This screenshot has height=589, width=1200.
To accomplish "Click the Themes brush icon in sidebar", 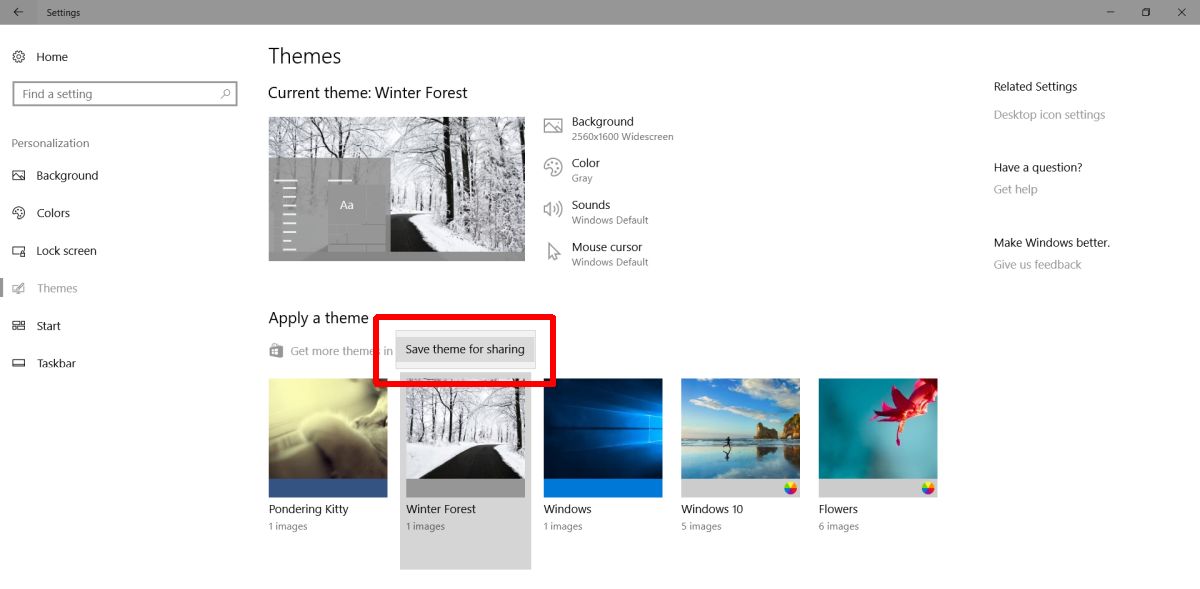I will click(18, 288).
